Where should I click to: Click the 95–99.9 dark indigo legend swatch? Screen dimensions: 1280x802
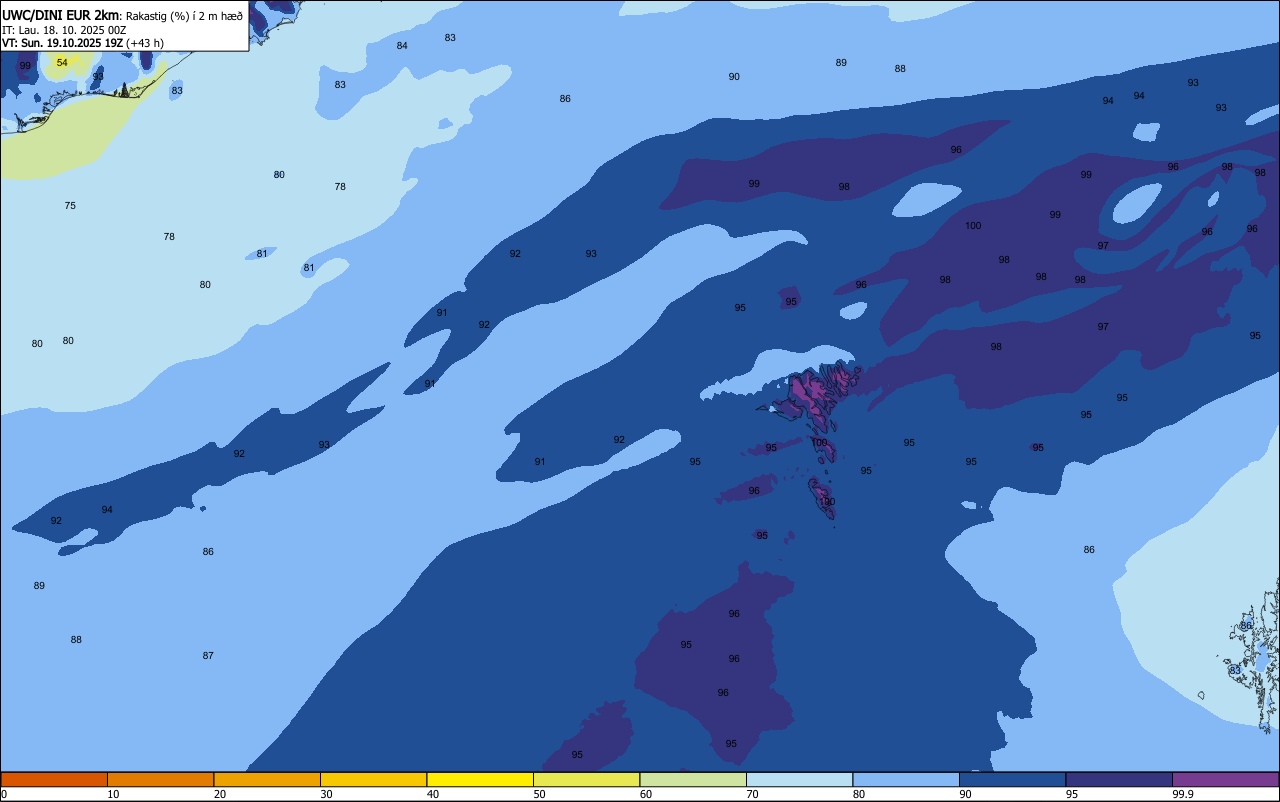click(1119, 779)
